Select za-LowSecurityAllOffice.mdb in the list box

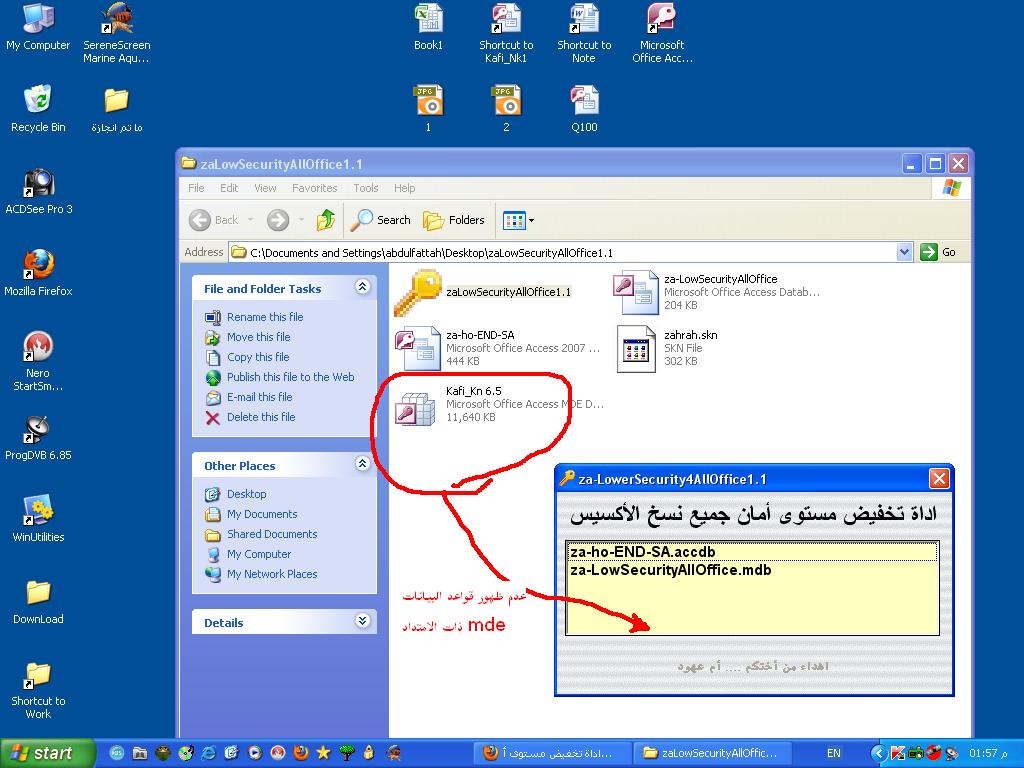point(671,570)
